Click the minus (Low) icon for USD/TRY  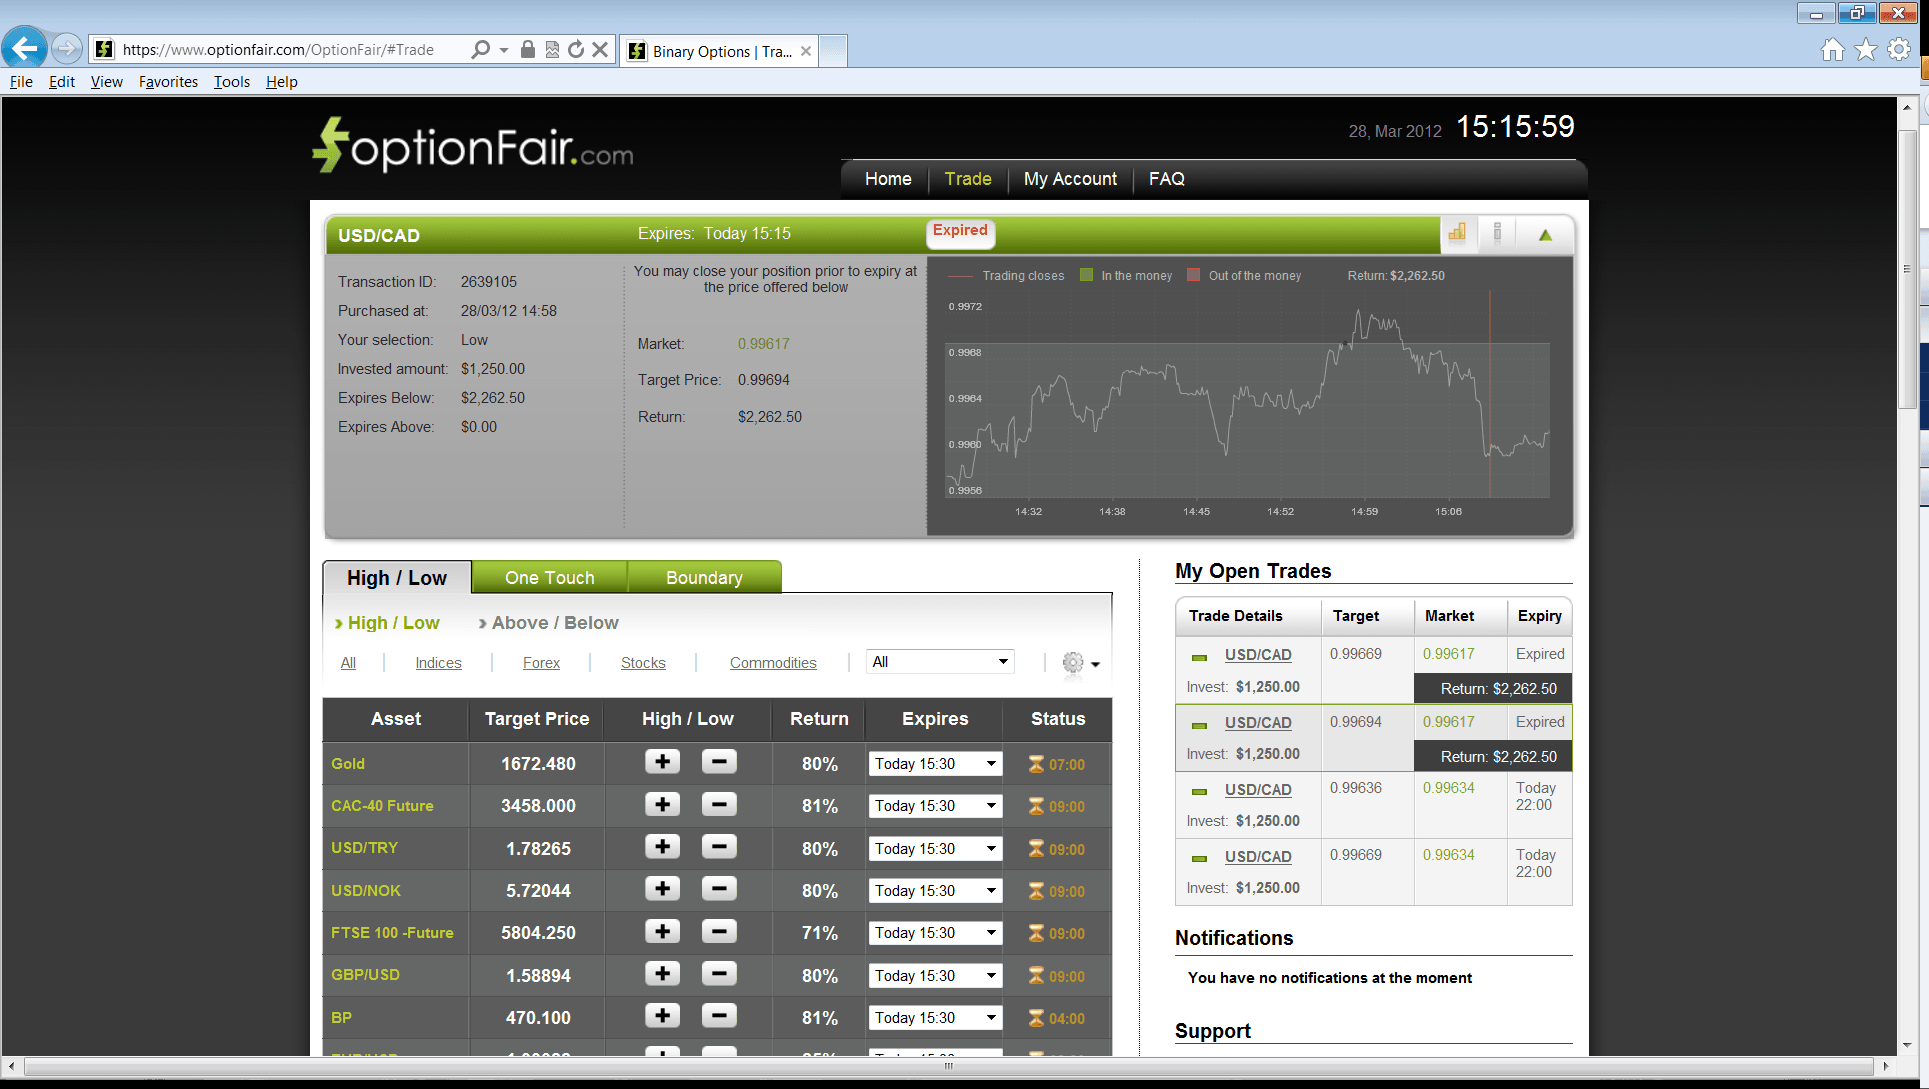point(718,846)
